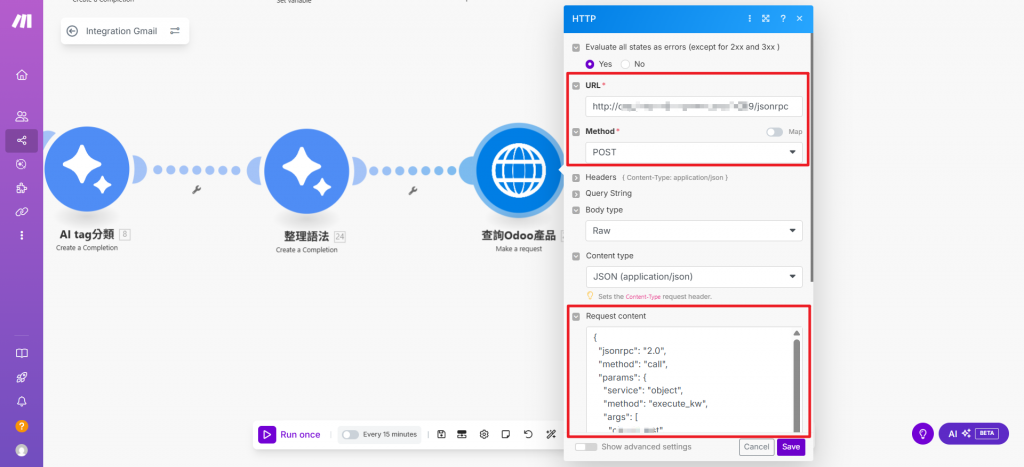This screenshot has height=467, width=1024.
Task: Open the bell notifications icon
Action: pos(22,402)
